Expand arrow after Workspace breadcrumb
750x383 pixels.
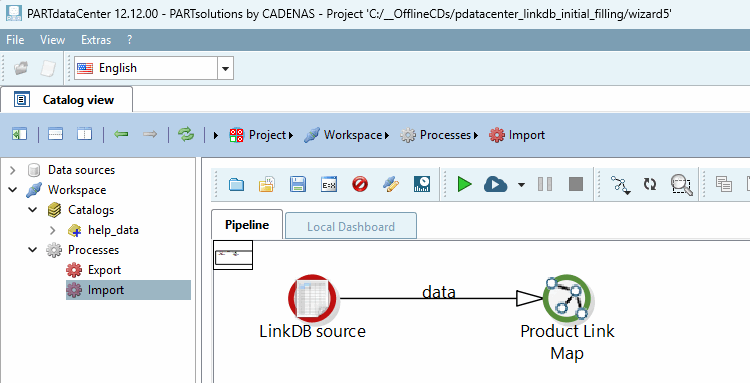pyautogui.click(x=386, y=136)
